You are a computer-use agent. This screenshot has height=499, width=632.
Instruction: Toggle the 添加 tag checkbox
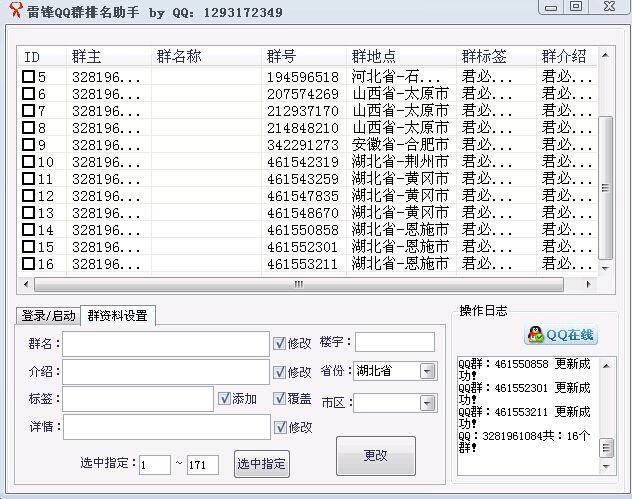click(224, 399)
